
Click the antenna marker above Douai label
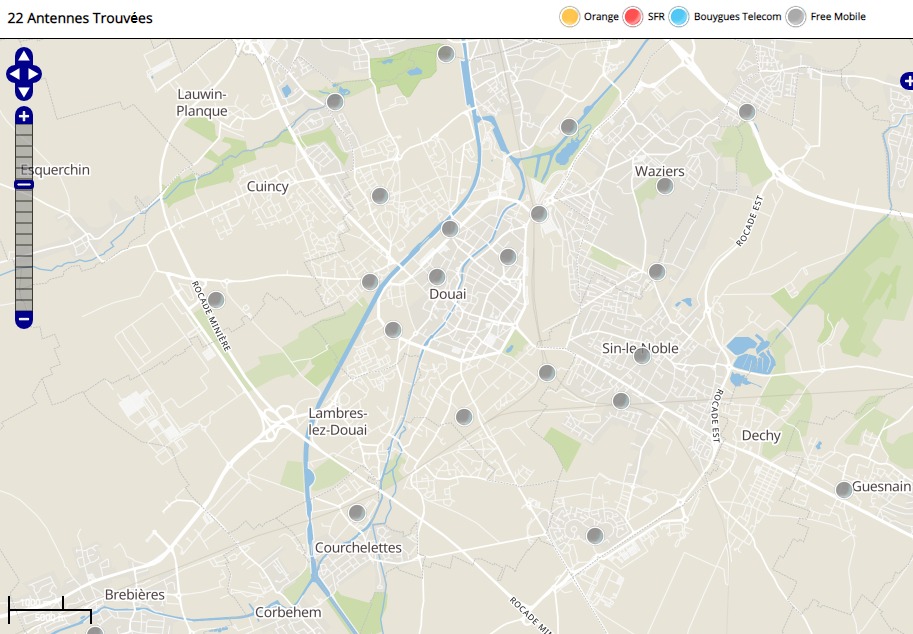(x=436, y=277)
